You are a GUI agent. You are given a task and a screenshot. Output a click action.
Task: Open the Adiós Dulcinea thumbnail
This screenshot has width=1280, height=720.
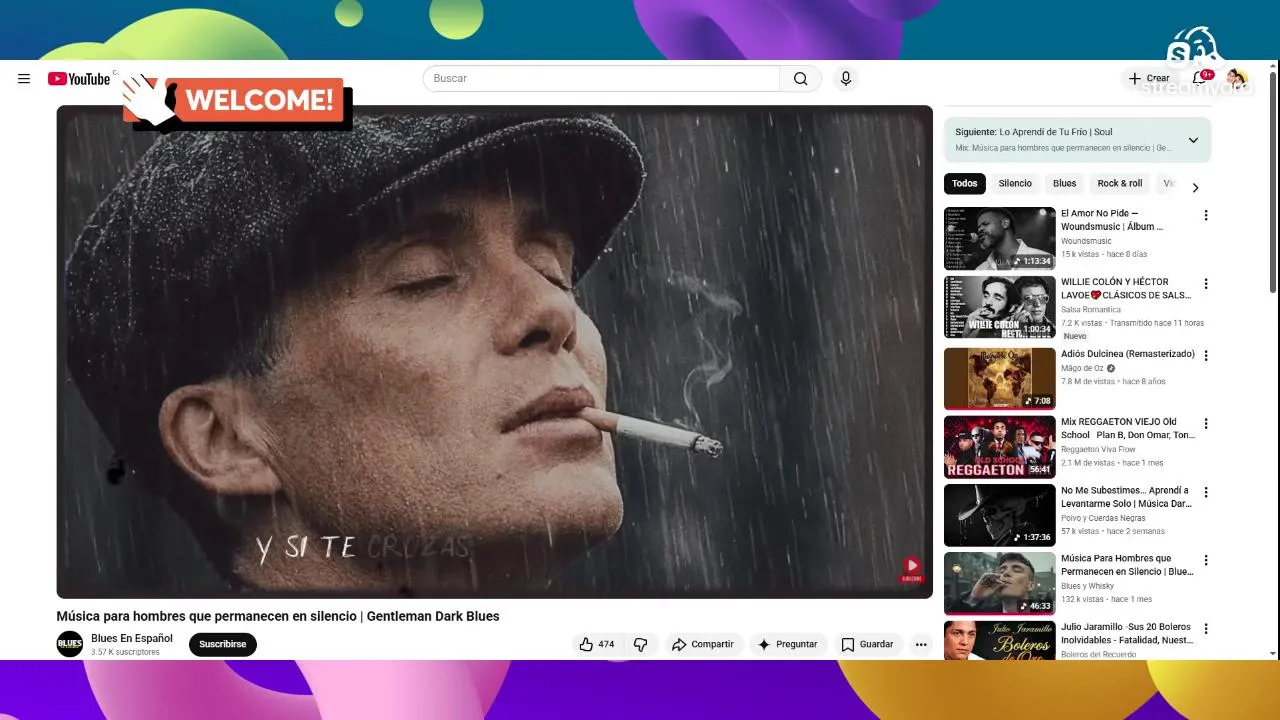tap(1000, 379)
